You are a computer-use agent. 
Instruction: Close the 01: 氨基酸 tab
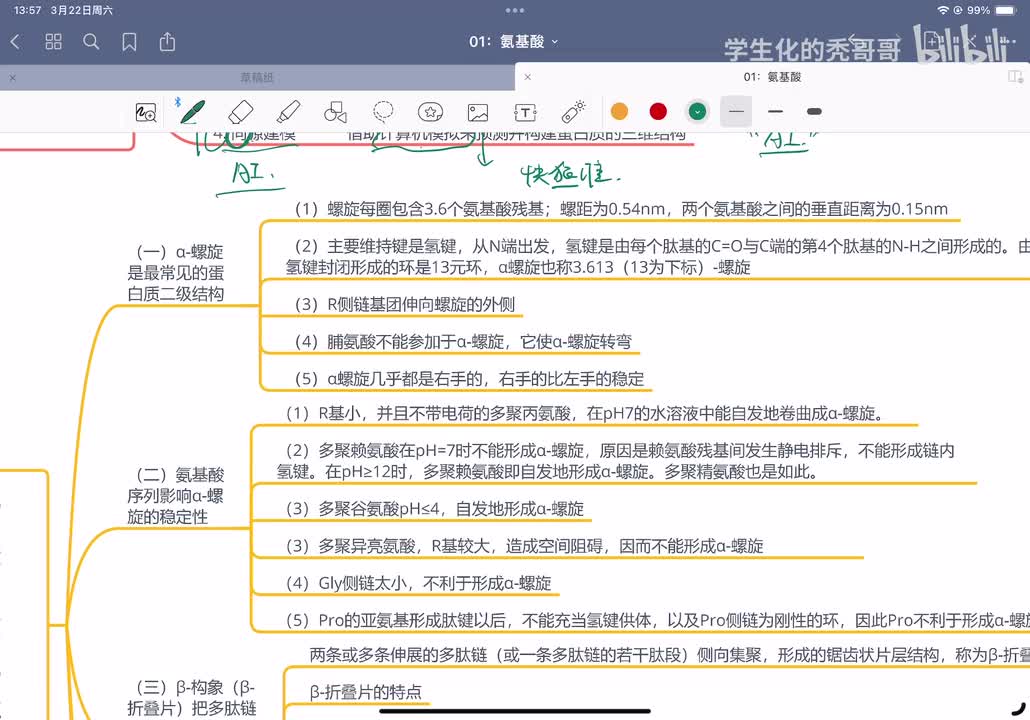click(527, 77)
